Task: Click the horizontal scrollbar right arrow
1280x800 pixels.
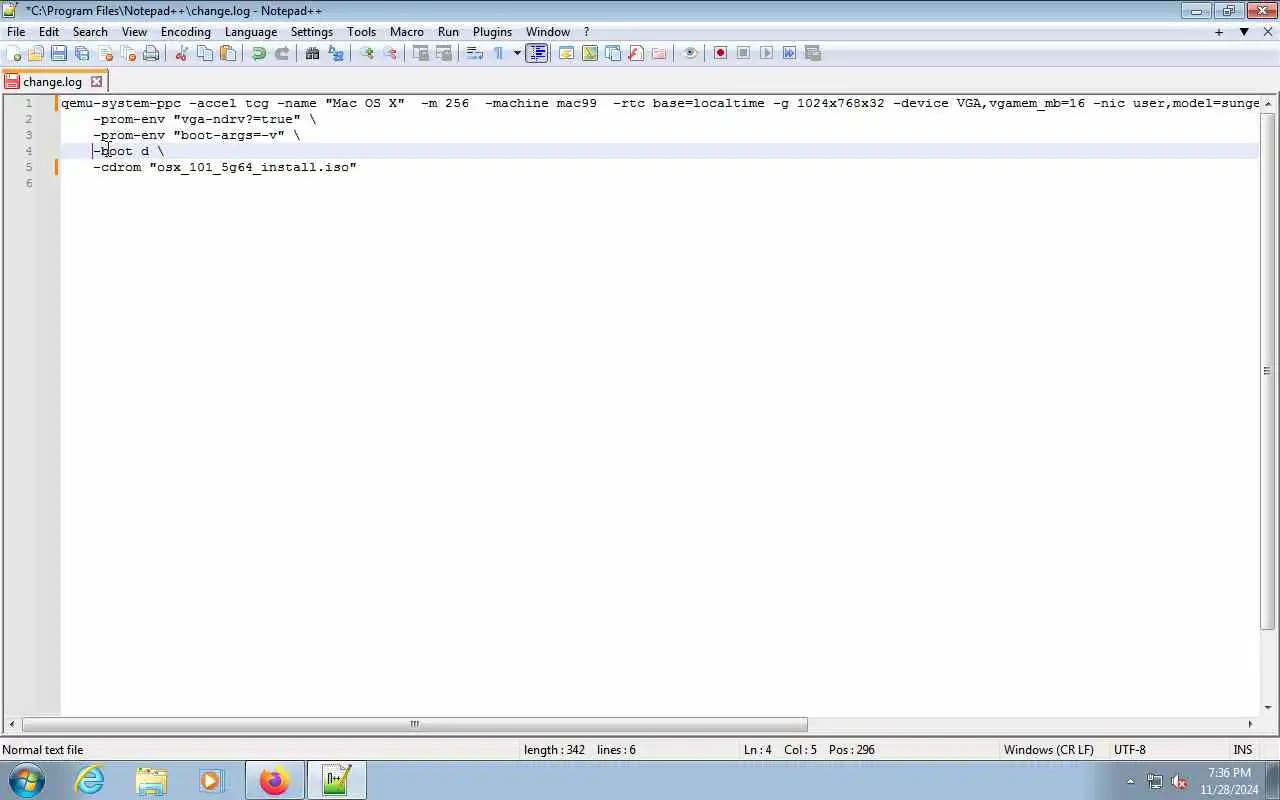Action: coord(1250,724)
